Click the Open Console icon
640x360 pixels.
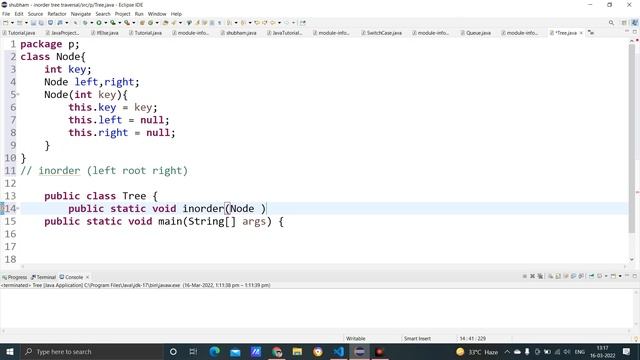[613, 276]
